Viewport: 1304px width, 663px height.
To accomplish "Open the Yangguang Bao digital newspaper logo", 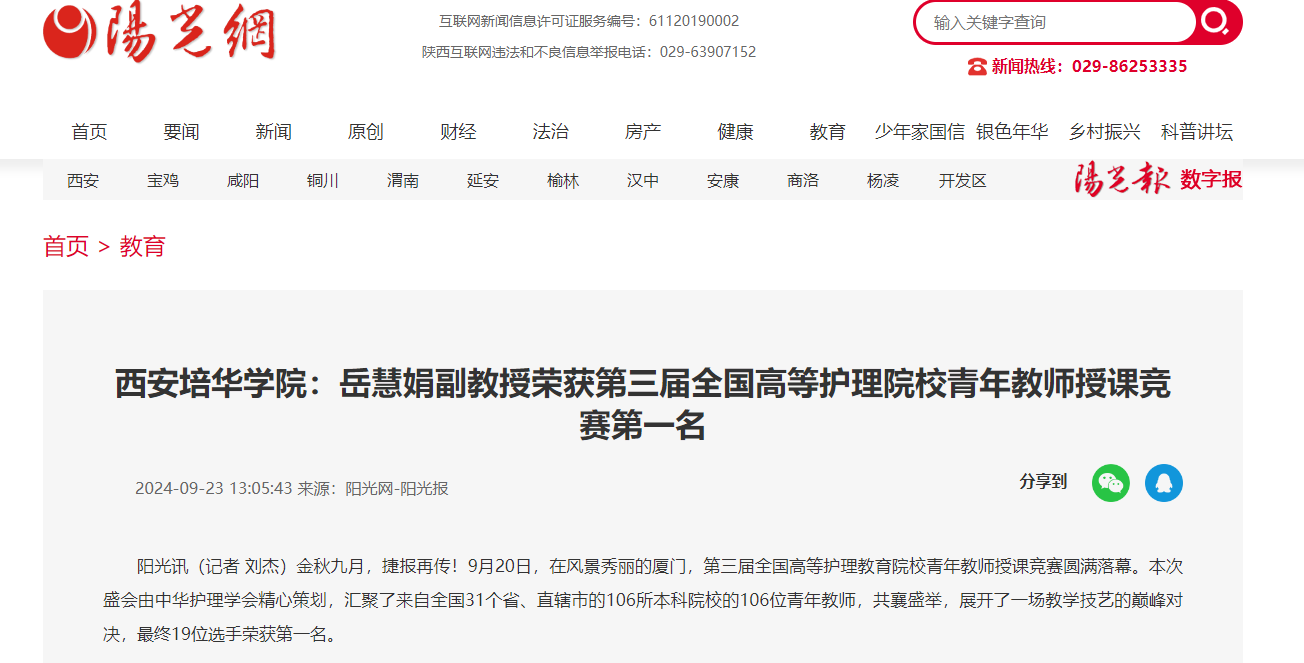I will pos(1121,180).
